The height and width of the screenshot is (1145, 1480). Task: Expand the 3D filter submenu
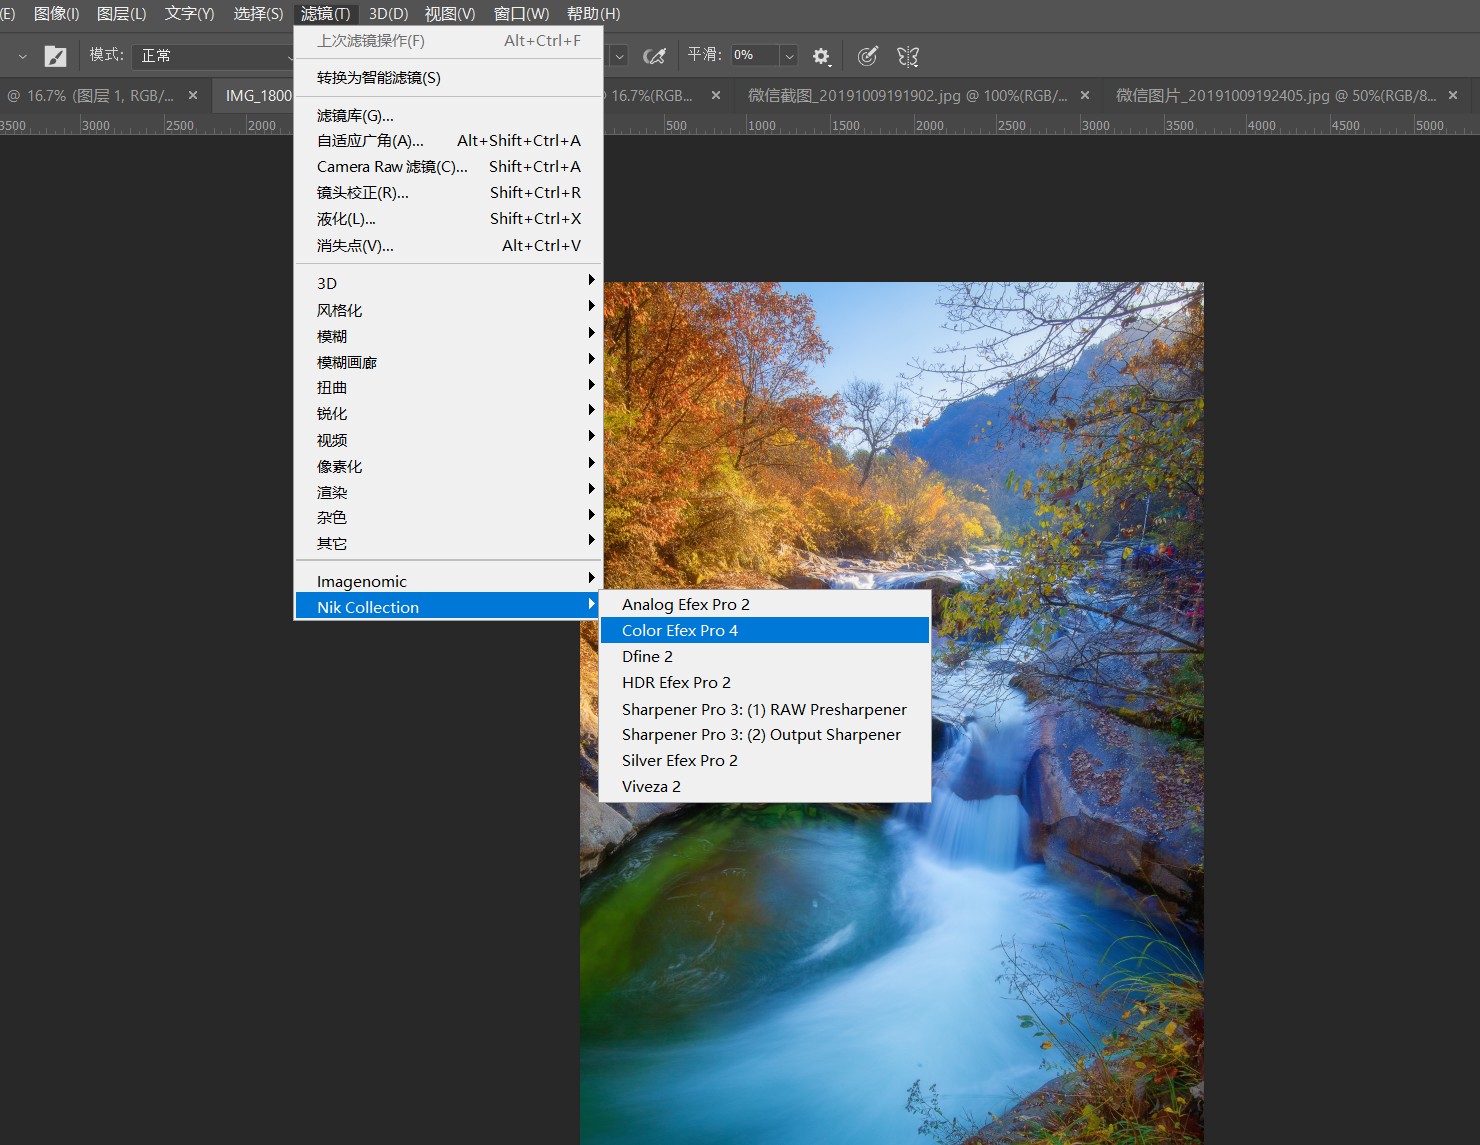click(x=449, y=283)
